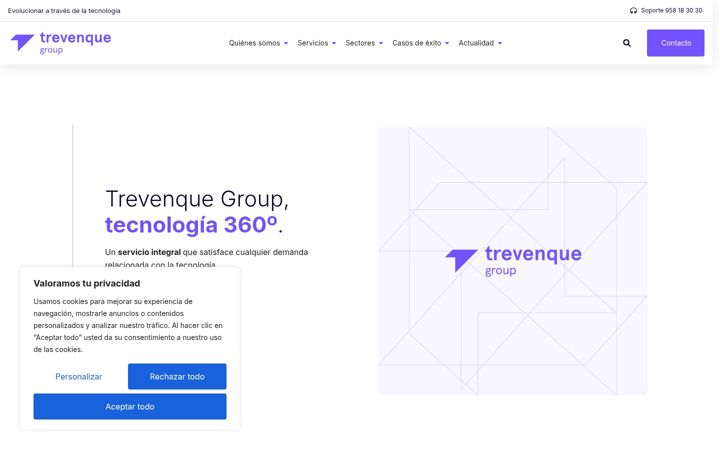The width and height of the screenshot is (720, 450).
Task: Click the Trevenque Group header logo
Action: [61, 43]
